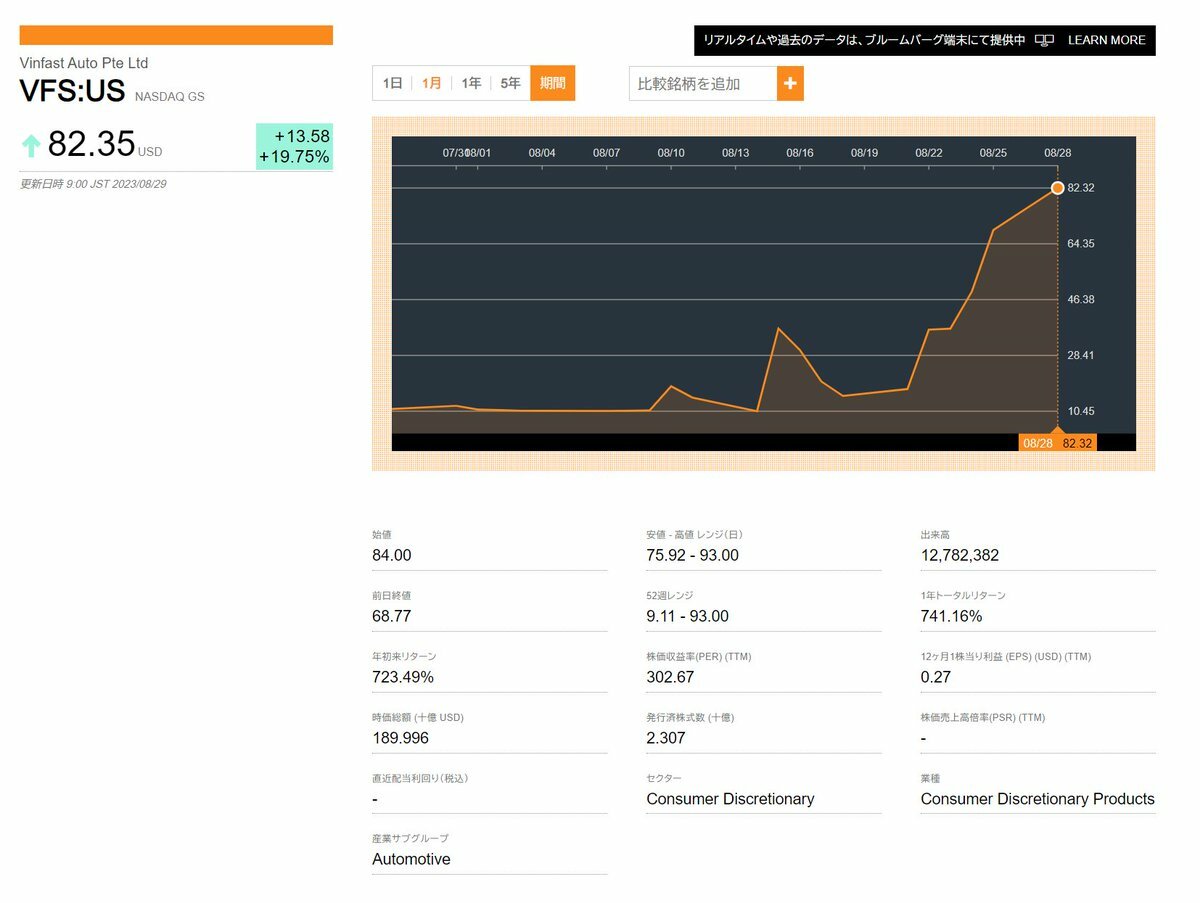
Task: Click the VFS:US ticker heading
Action: tap(72, 92)
